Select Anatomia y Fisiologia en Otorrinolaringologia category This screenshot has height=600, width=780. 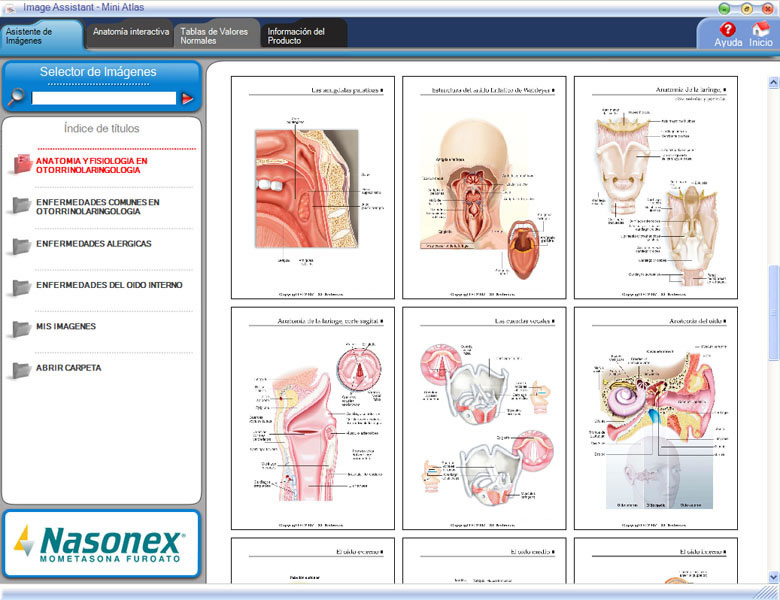tap(92, 165)
